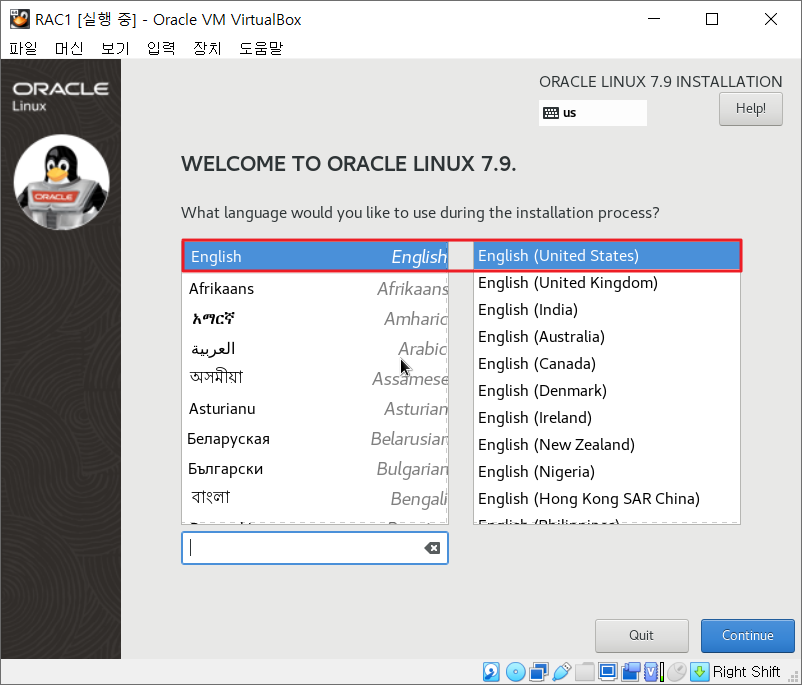Click the recording screens status icon

pyautogui.click(x=631, y=672)
